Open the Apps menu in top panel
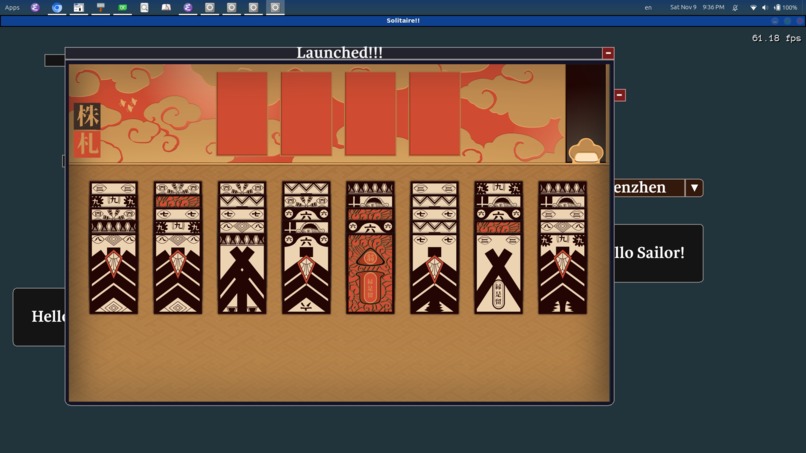This screenshot has height=453, width=806. pos(12,7)
